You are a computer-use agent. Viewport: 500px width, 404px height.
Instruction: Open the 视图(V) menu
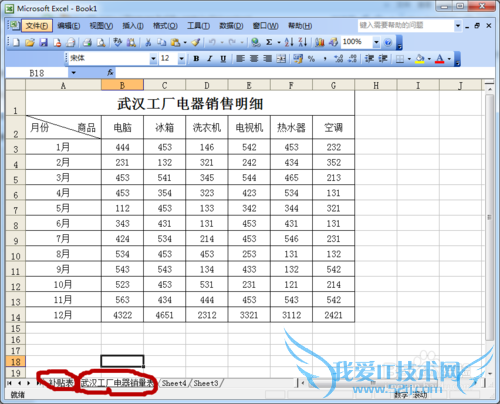[101, 26]
